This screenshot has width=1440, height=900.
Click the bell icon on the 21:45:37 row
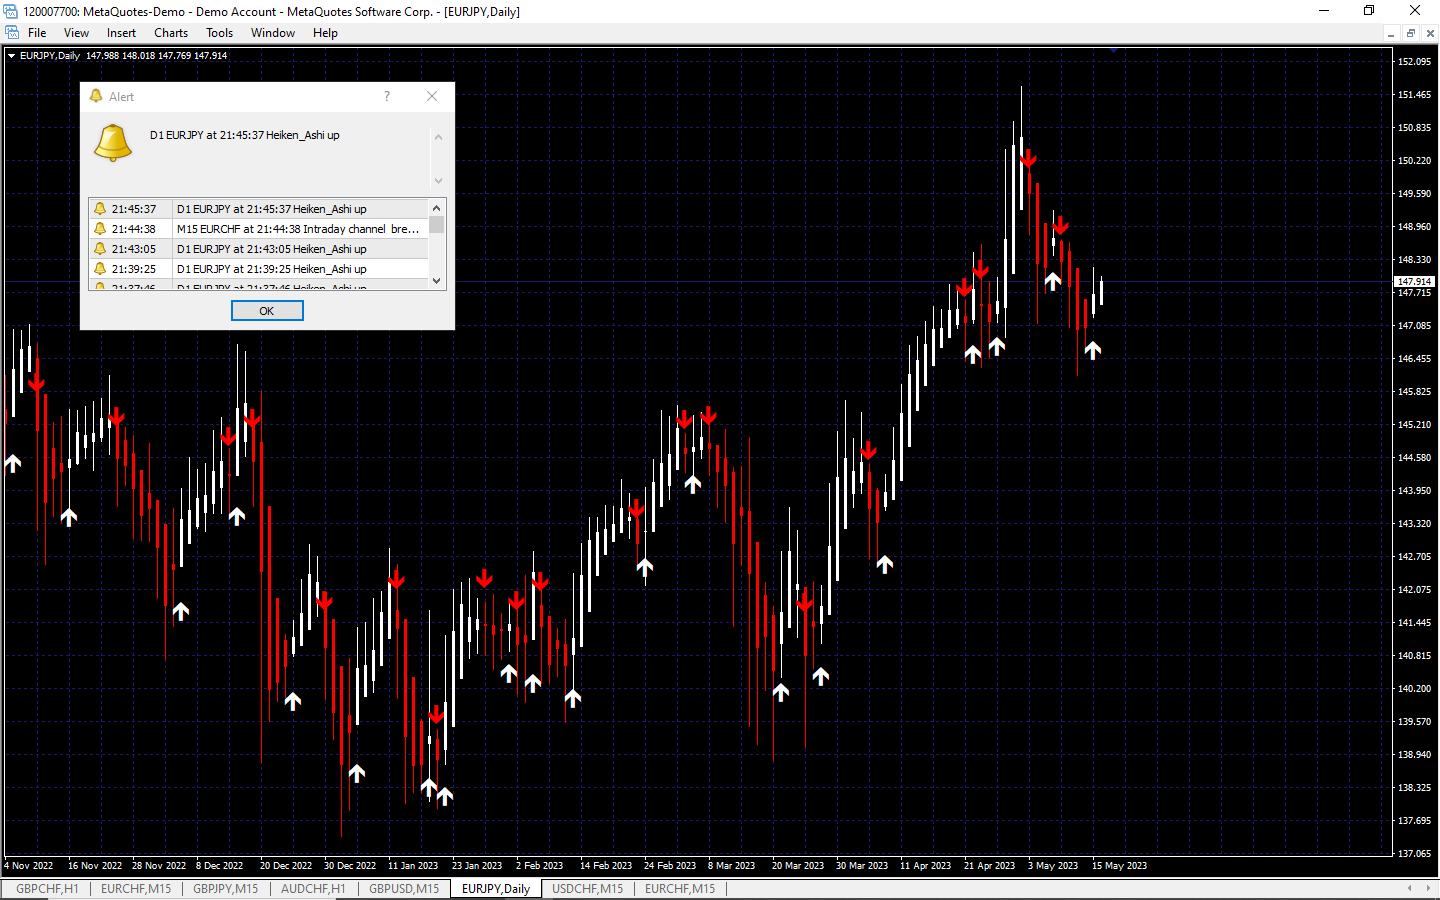[x=100, y=209]
